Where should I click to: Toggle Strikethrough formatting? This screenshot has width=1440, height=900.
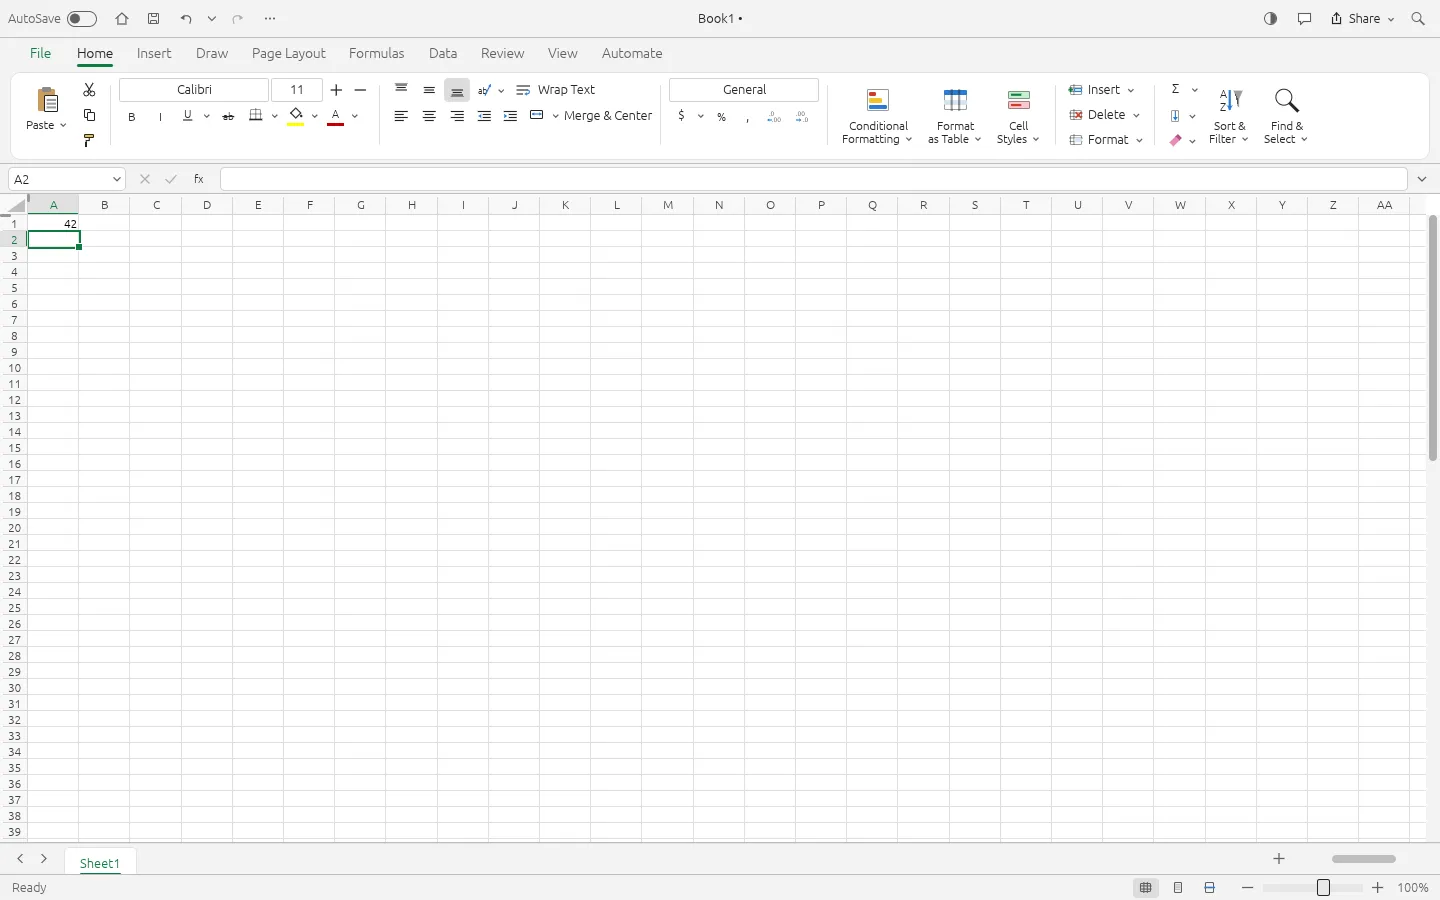[x=228, y=117]
